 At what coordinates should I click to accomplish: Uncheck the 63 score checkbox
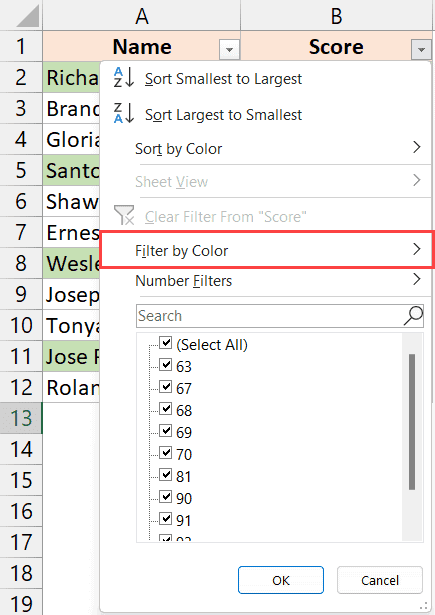click(166, 365)
